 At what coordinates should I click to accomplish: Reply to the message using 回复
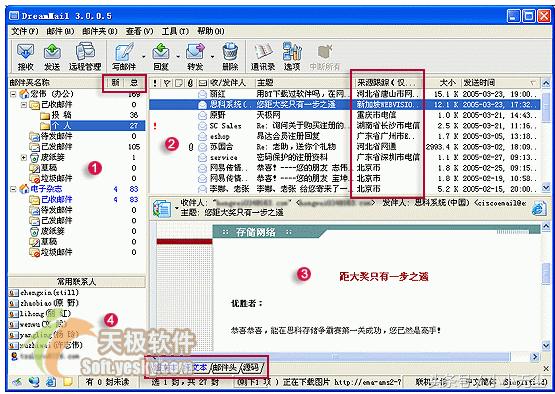tap(161, 56)
